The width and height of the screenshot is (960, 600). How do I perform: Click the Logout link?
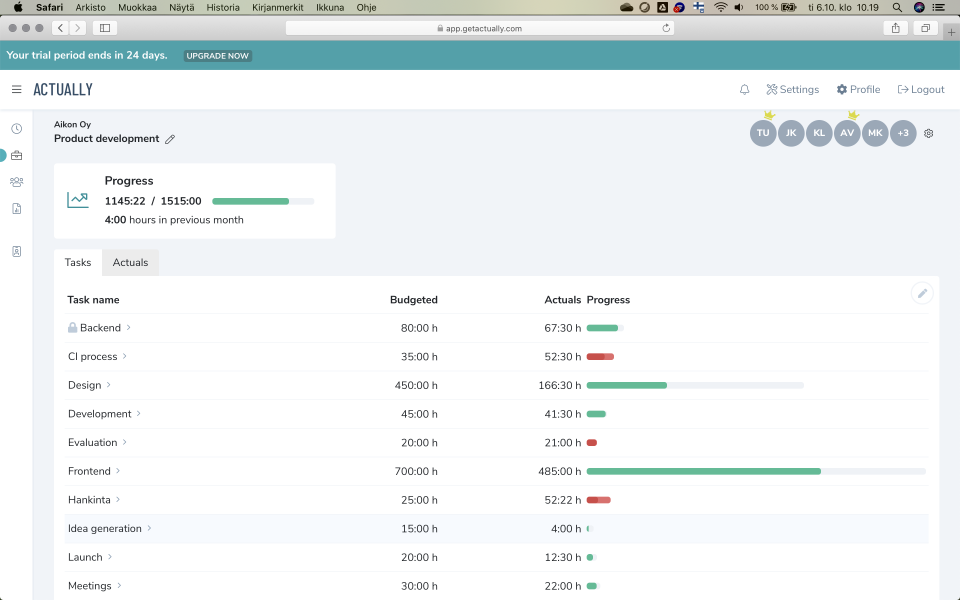pos(920,89)
